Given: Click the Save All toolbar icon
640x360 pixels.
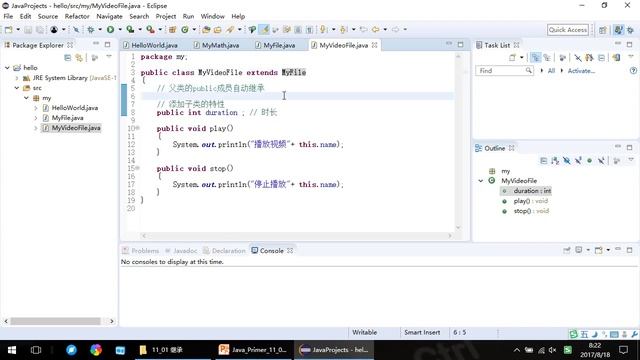Looking at the screenshot, I should [40, 29].
